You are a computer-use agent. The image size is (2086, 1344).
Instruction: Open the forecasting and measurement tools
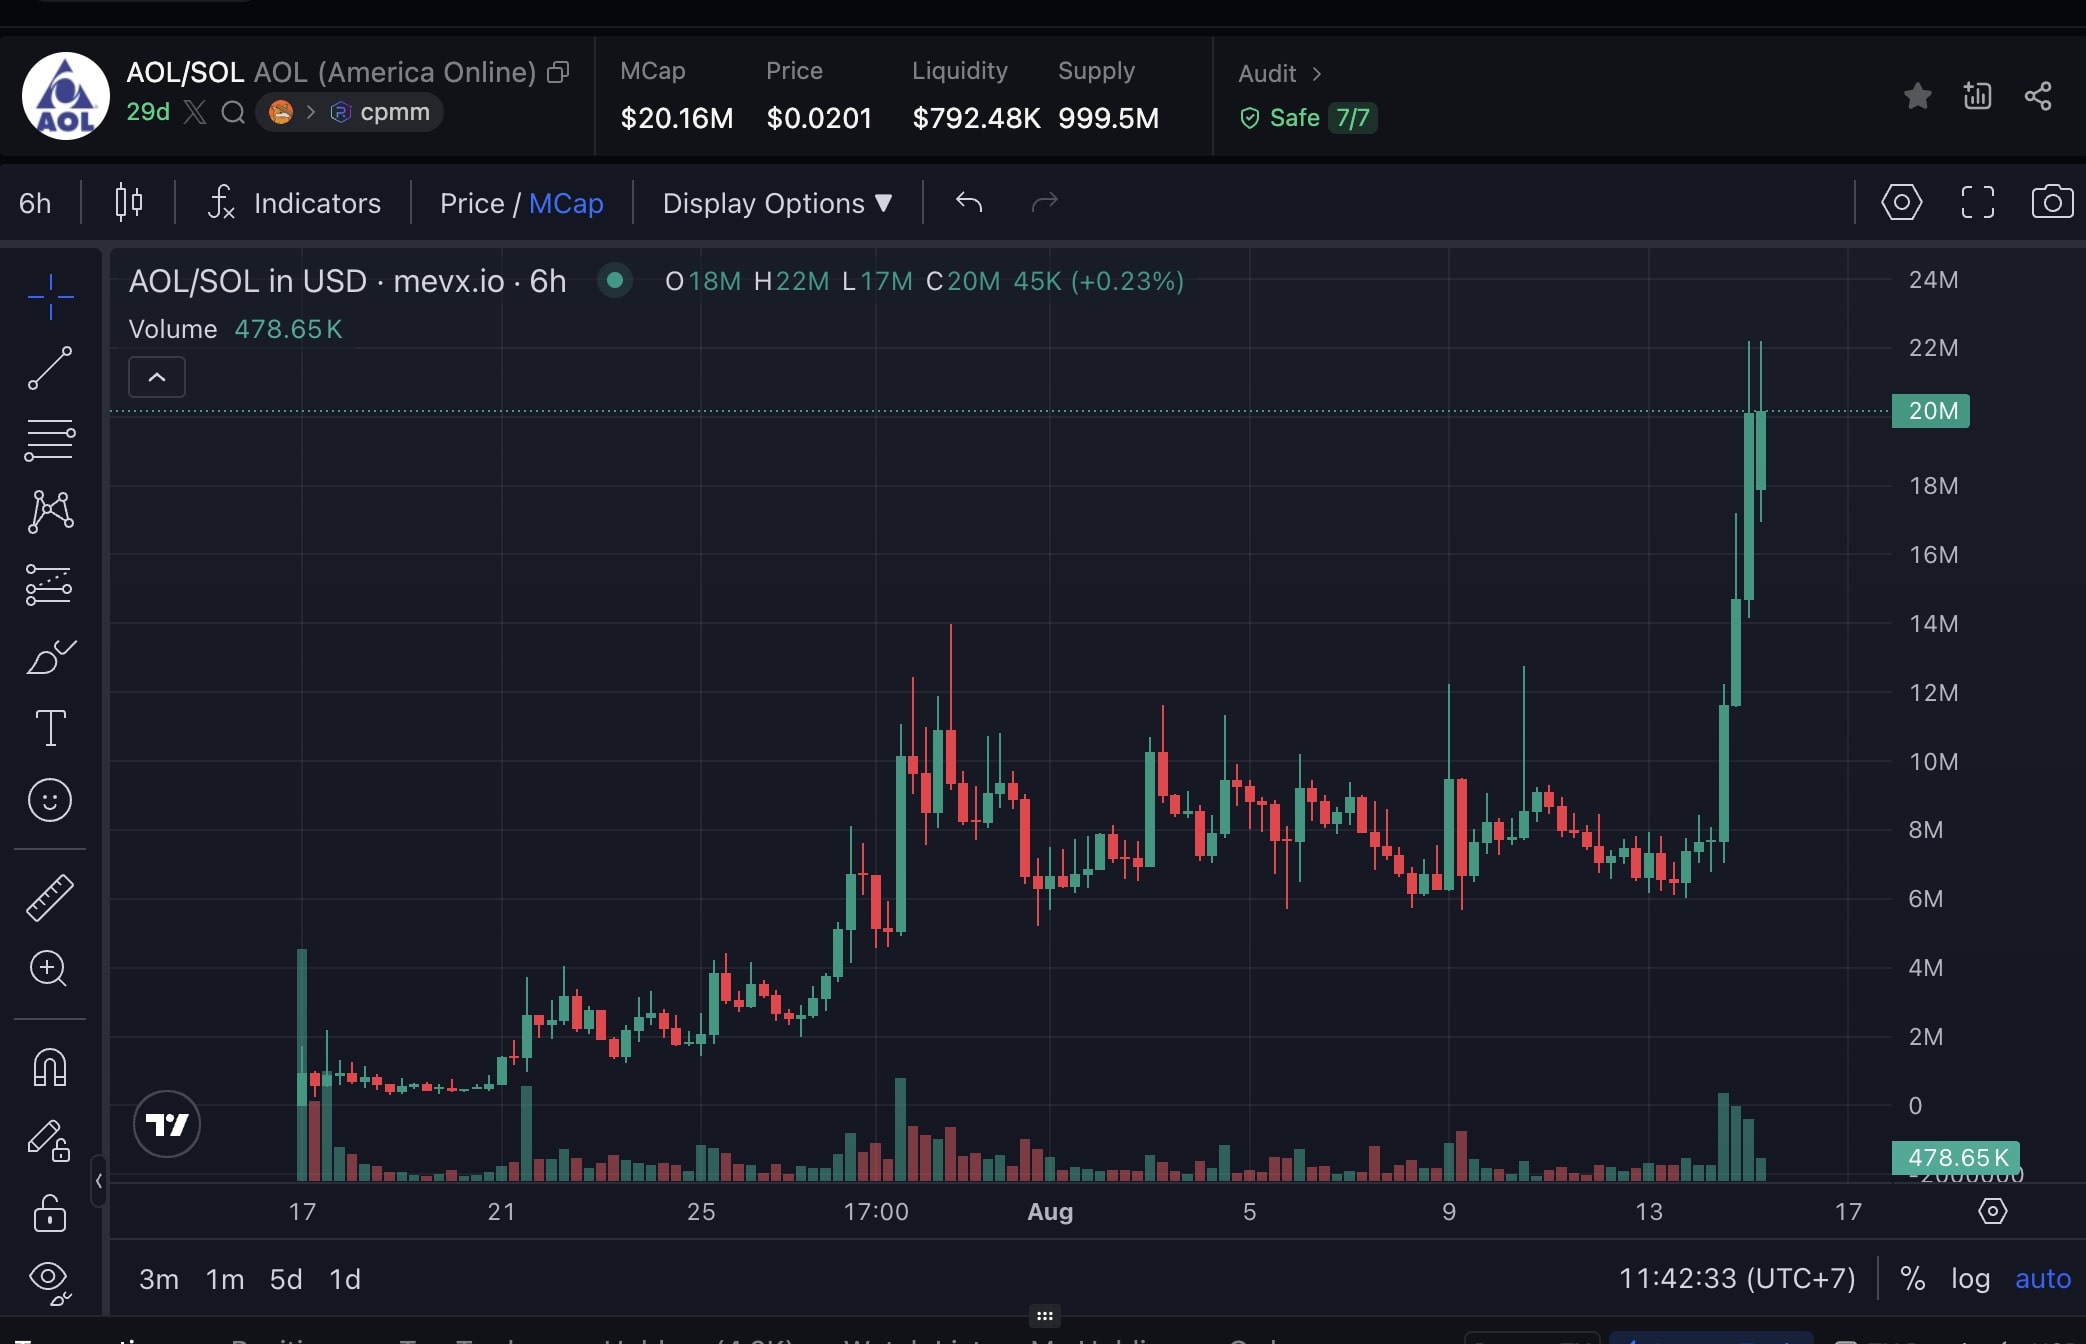tap(50, 585)
